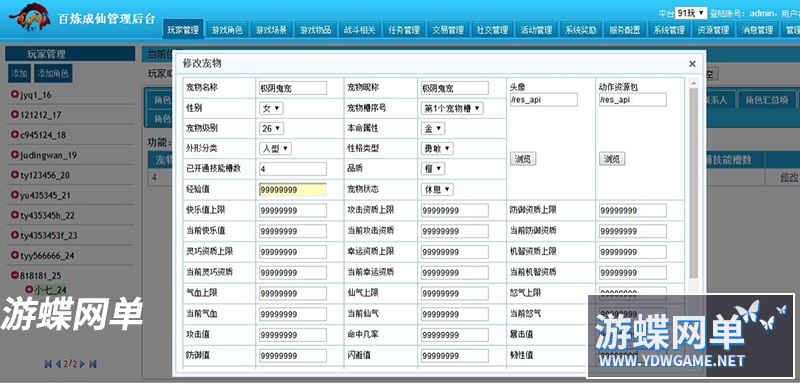Click the dialog's vertical scrollbar thumb
Image resolution: width=800 pixels, height=384 pixels.
pyautogui.click(x=693, y=183)
